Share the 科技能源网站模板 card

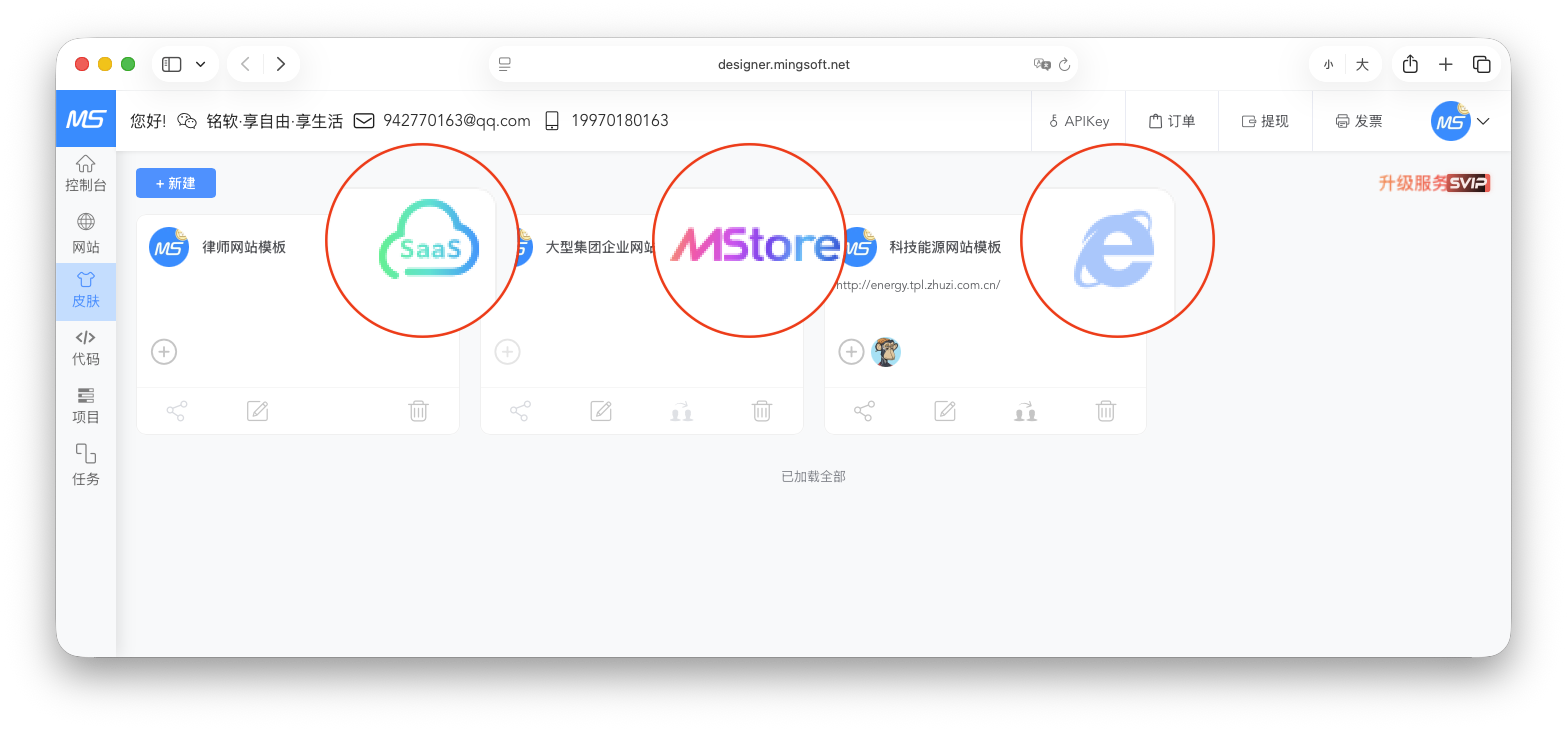(x=864, y=411)
